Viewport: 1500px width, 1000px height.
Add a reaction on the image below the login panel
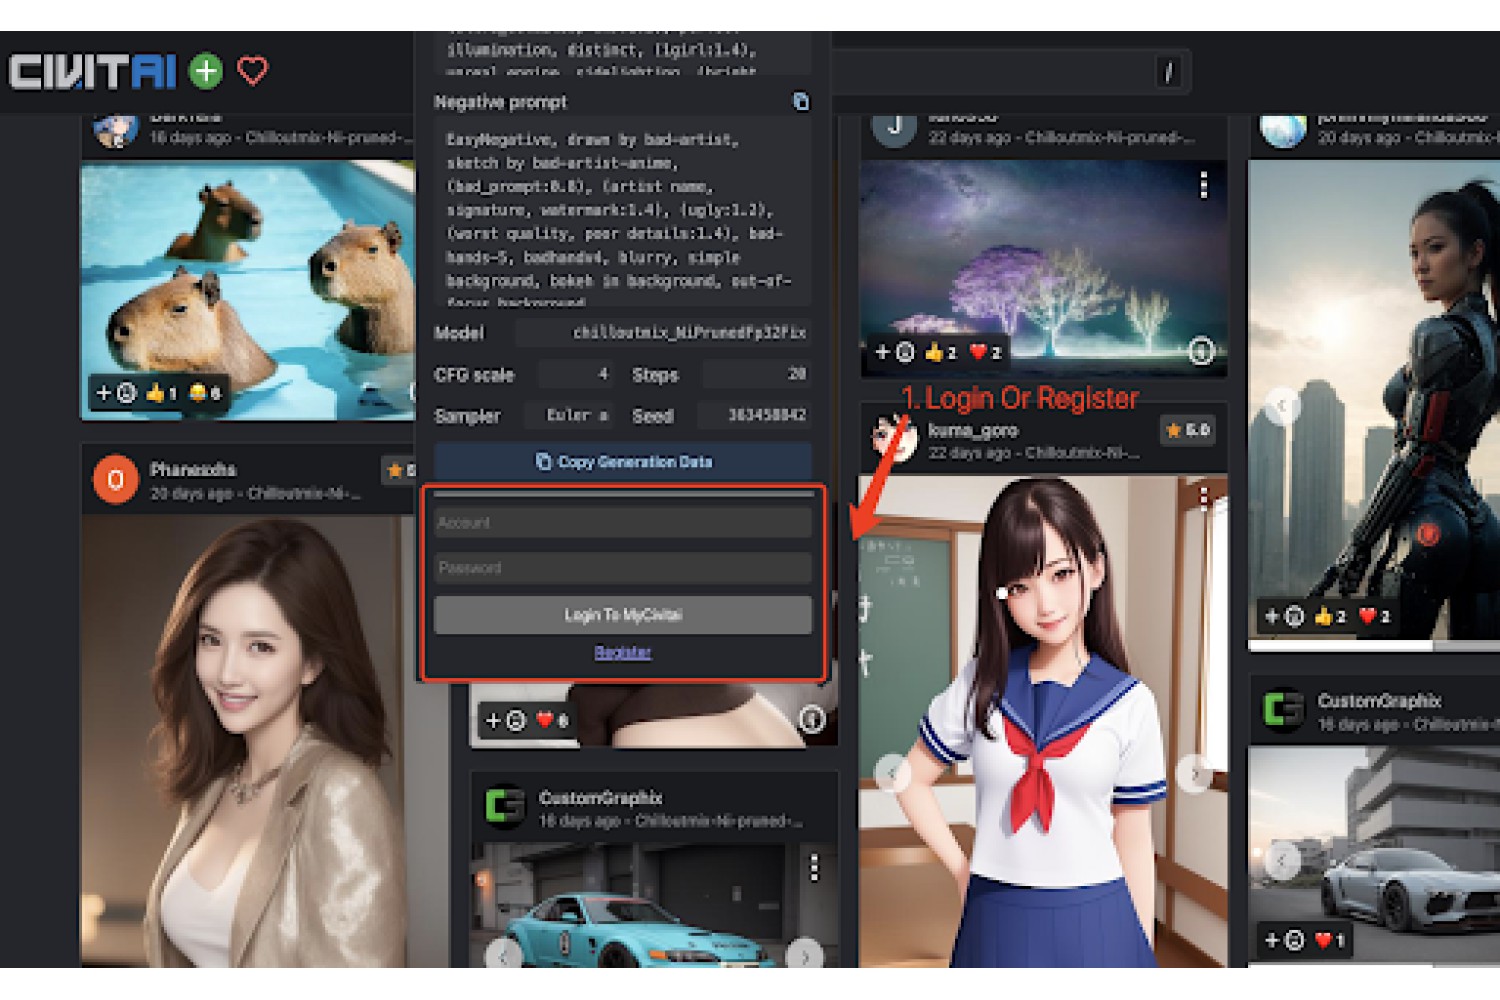pos(505,720)
